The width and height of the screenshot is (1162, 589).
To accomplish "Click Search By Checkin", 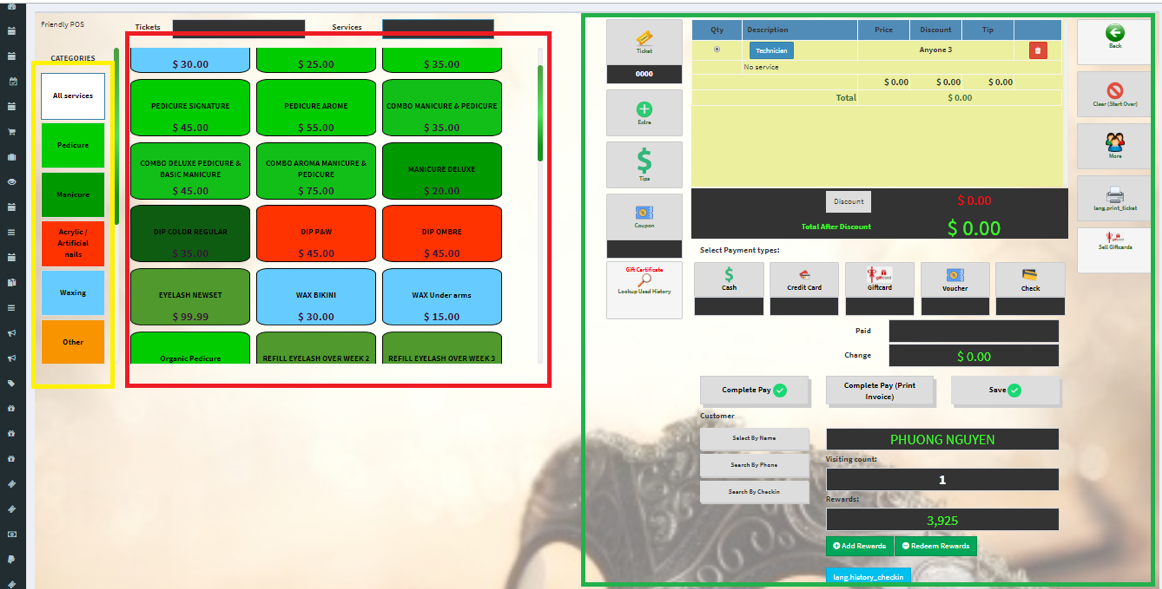I will [x=754, y=491].
